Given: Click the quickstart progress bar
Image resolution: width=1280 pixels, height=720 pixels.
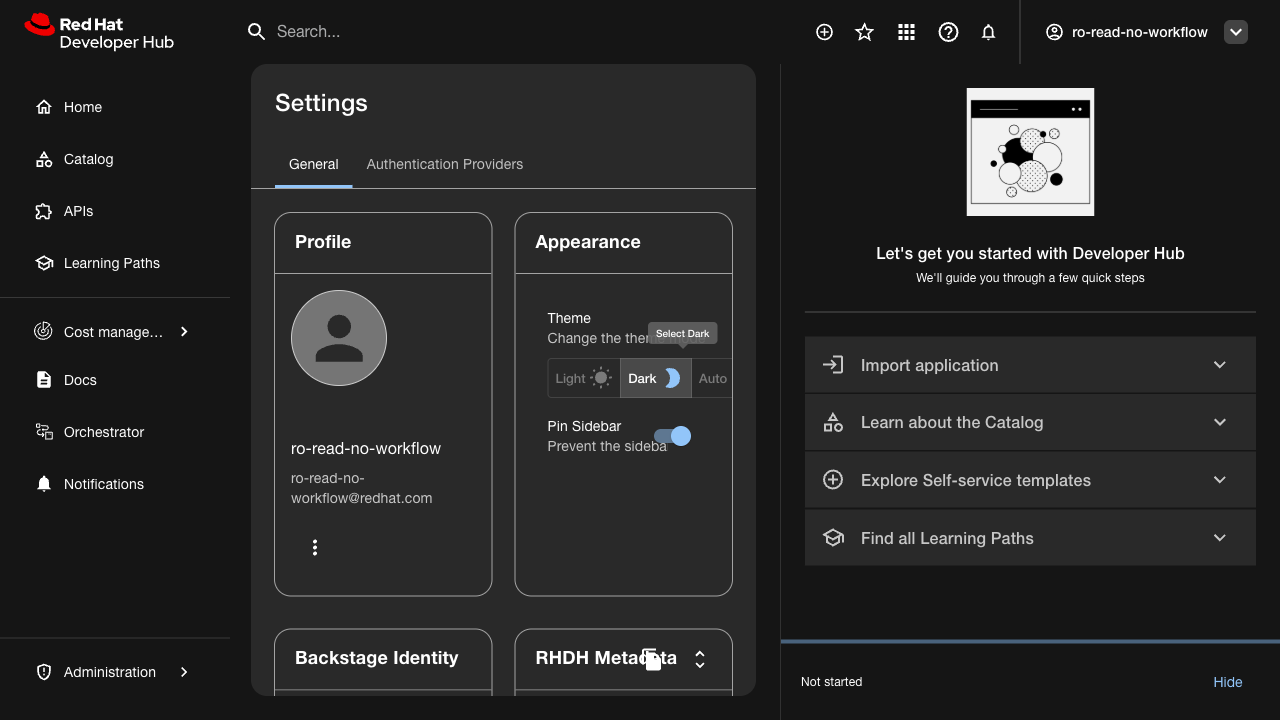Looking at the screenshot, I should point(1030,641).
